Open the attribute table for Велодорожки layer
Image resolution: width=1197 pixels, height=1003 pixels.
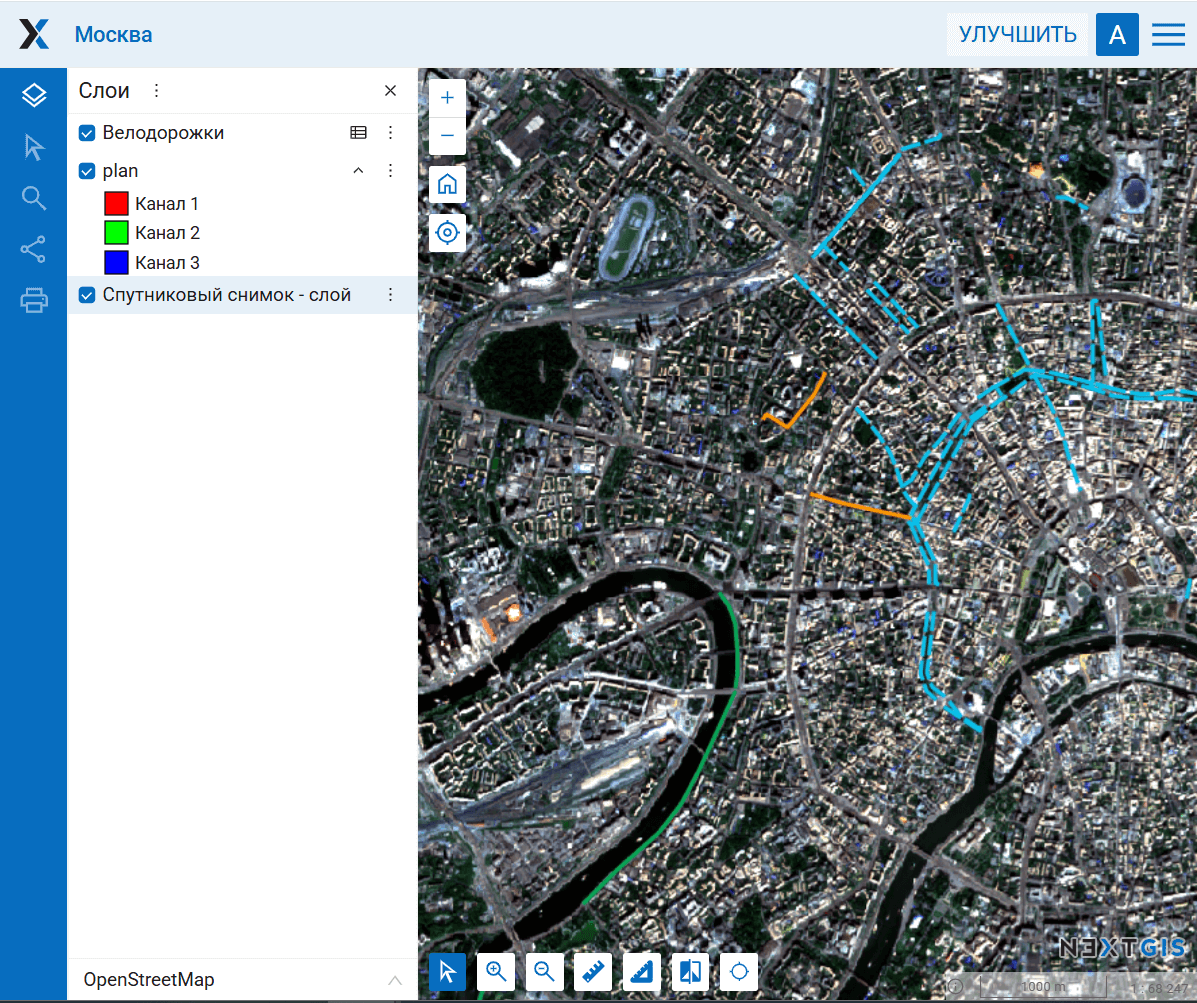point(358,132)
